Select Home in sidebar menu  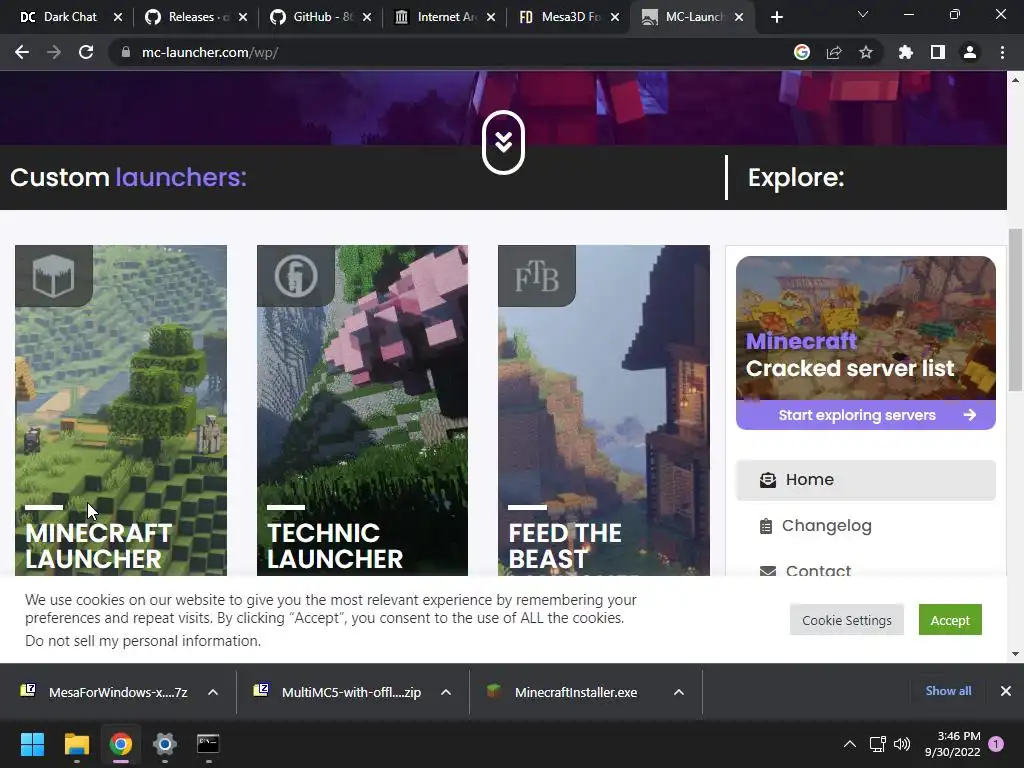pos(866,480)
